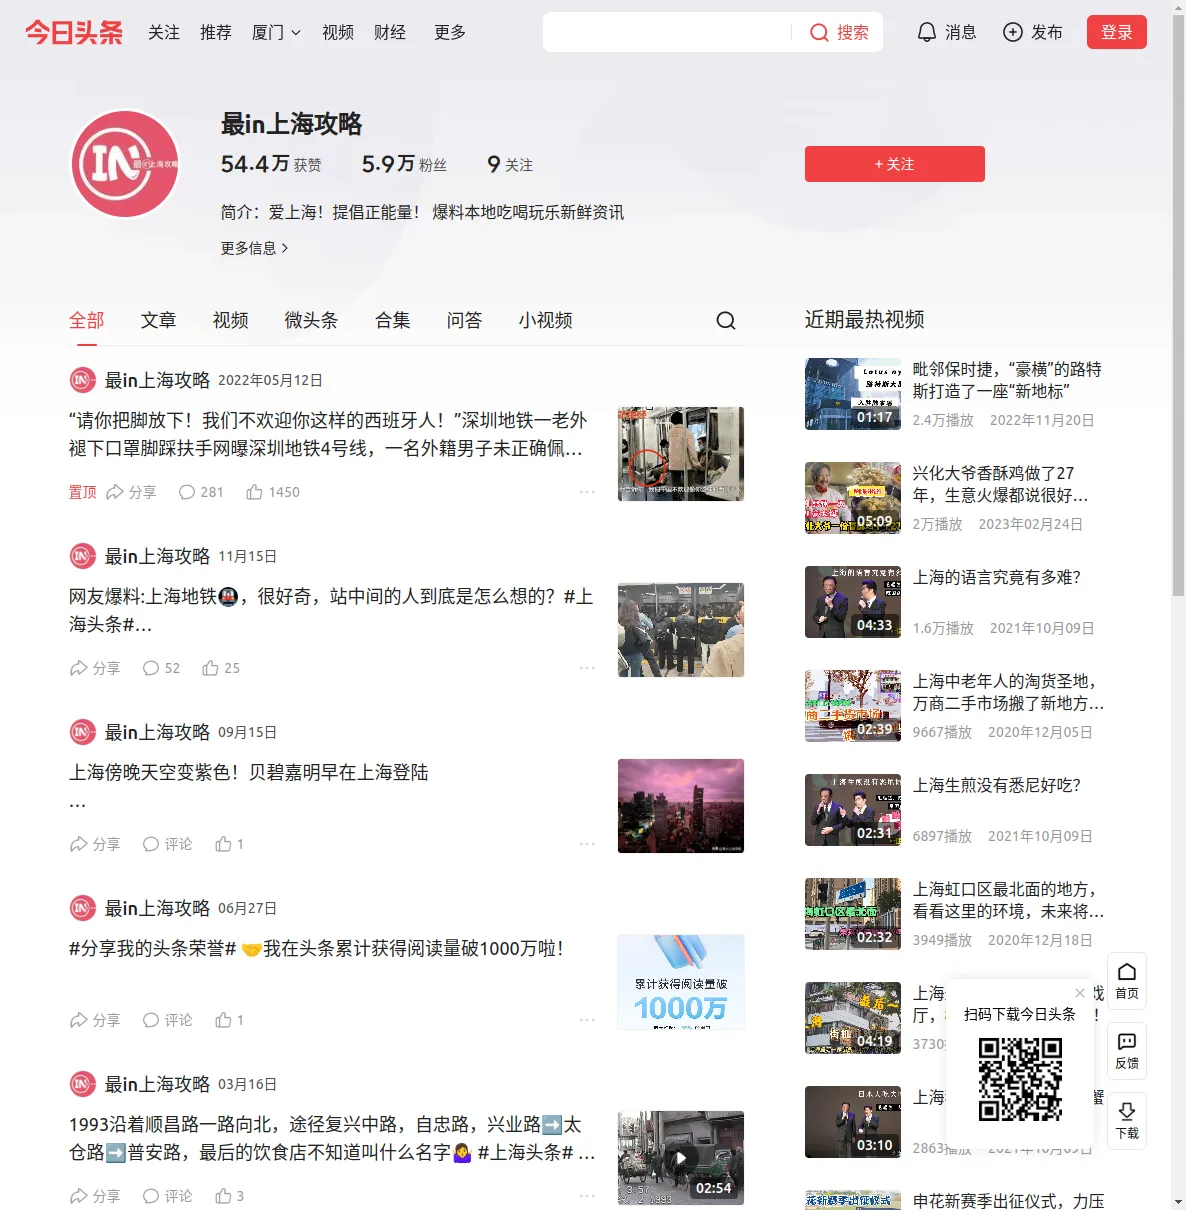Screen dimensions: 1186x1210
Task: Click the top search input field
Action: 668,33
